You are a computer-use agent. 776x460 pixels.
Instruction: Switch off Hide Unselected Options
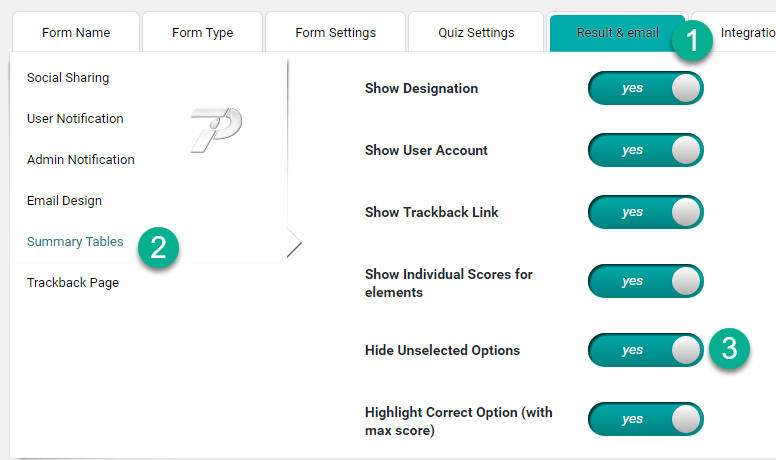click(646, 350)
